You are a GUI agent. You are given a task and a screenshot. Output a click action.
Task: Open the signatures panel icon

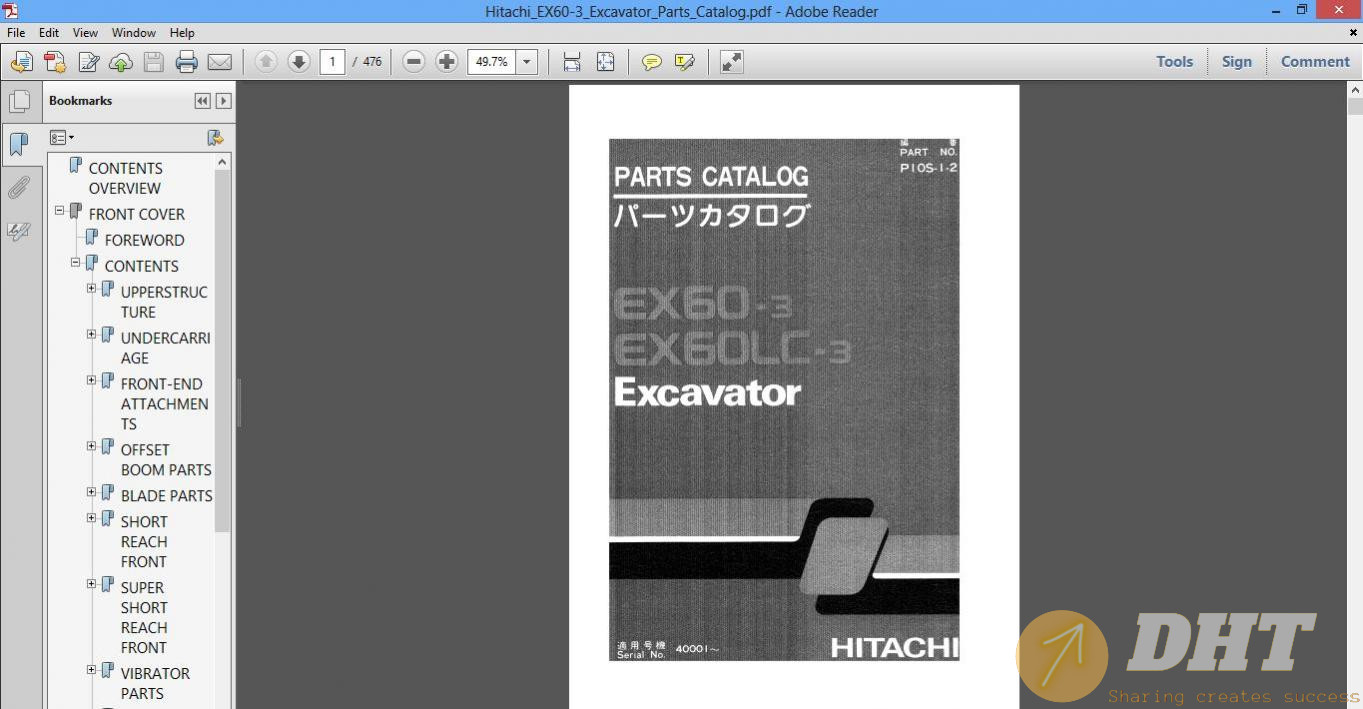(x=18, y=232)
